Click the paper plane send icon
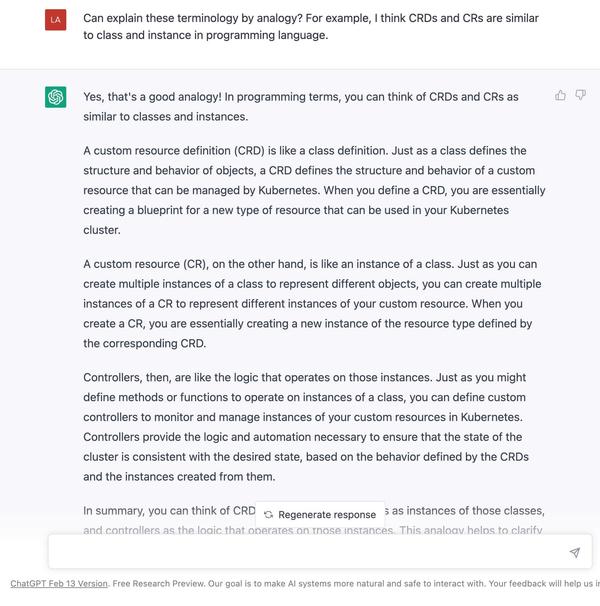Screen dimensions: 600x606 tap(575, 552)
